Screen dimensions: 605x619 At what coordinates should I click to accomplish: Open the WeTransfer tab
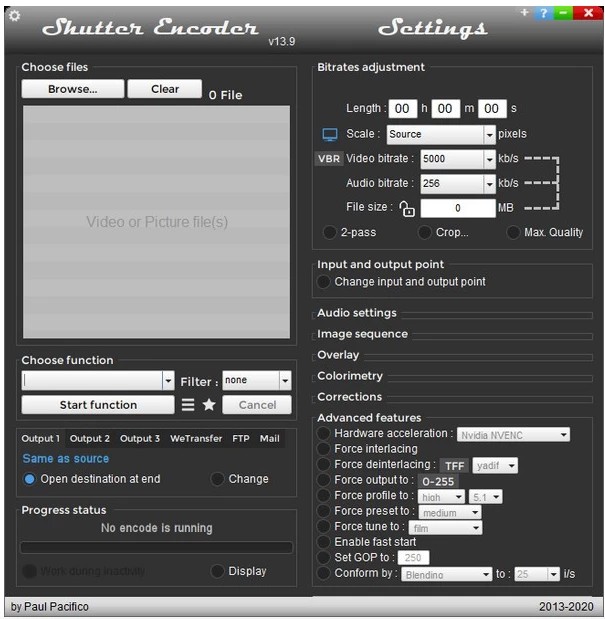click(x=196, y=438)
